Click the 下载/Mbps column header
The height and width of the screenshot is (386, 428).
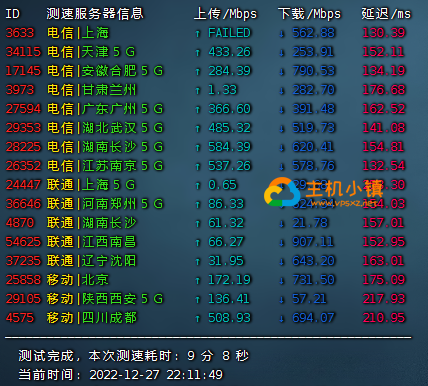point(310,14)
